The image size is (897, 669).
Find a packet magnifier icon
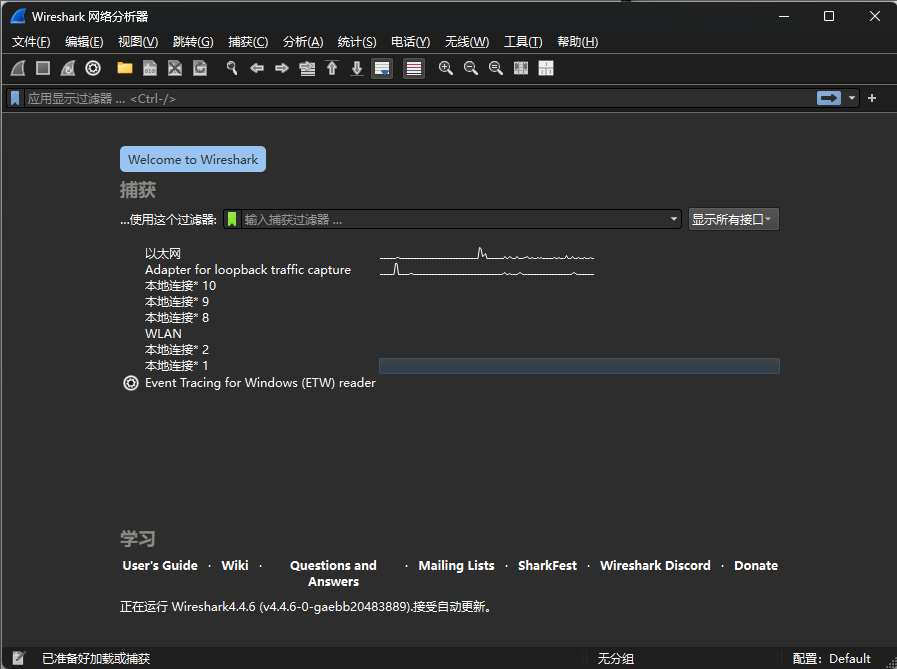[232, 69]
